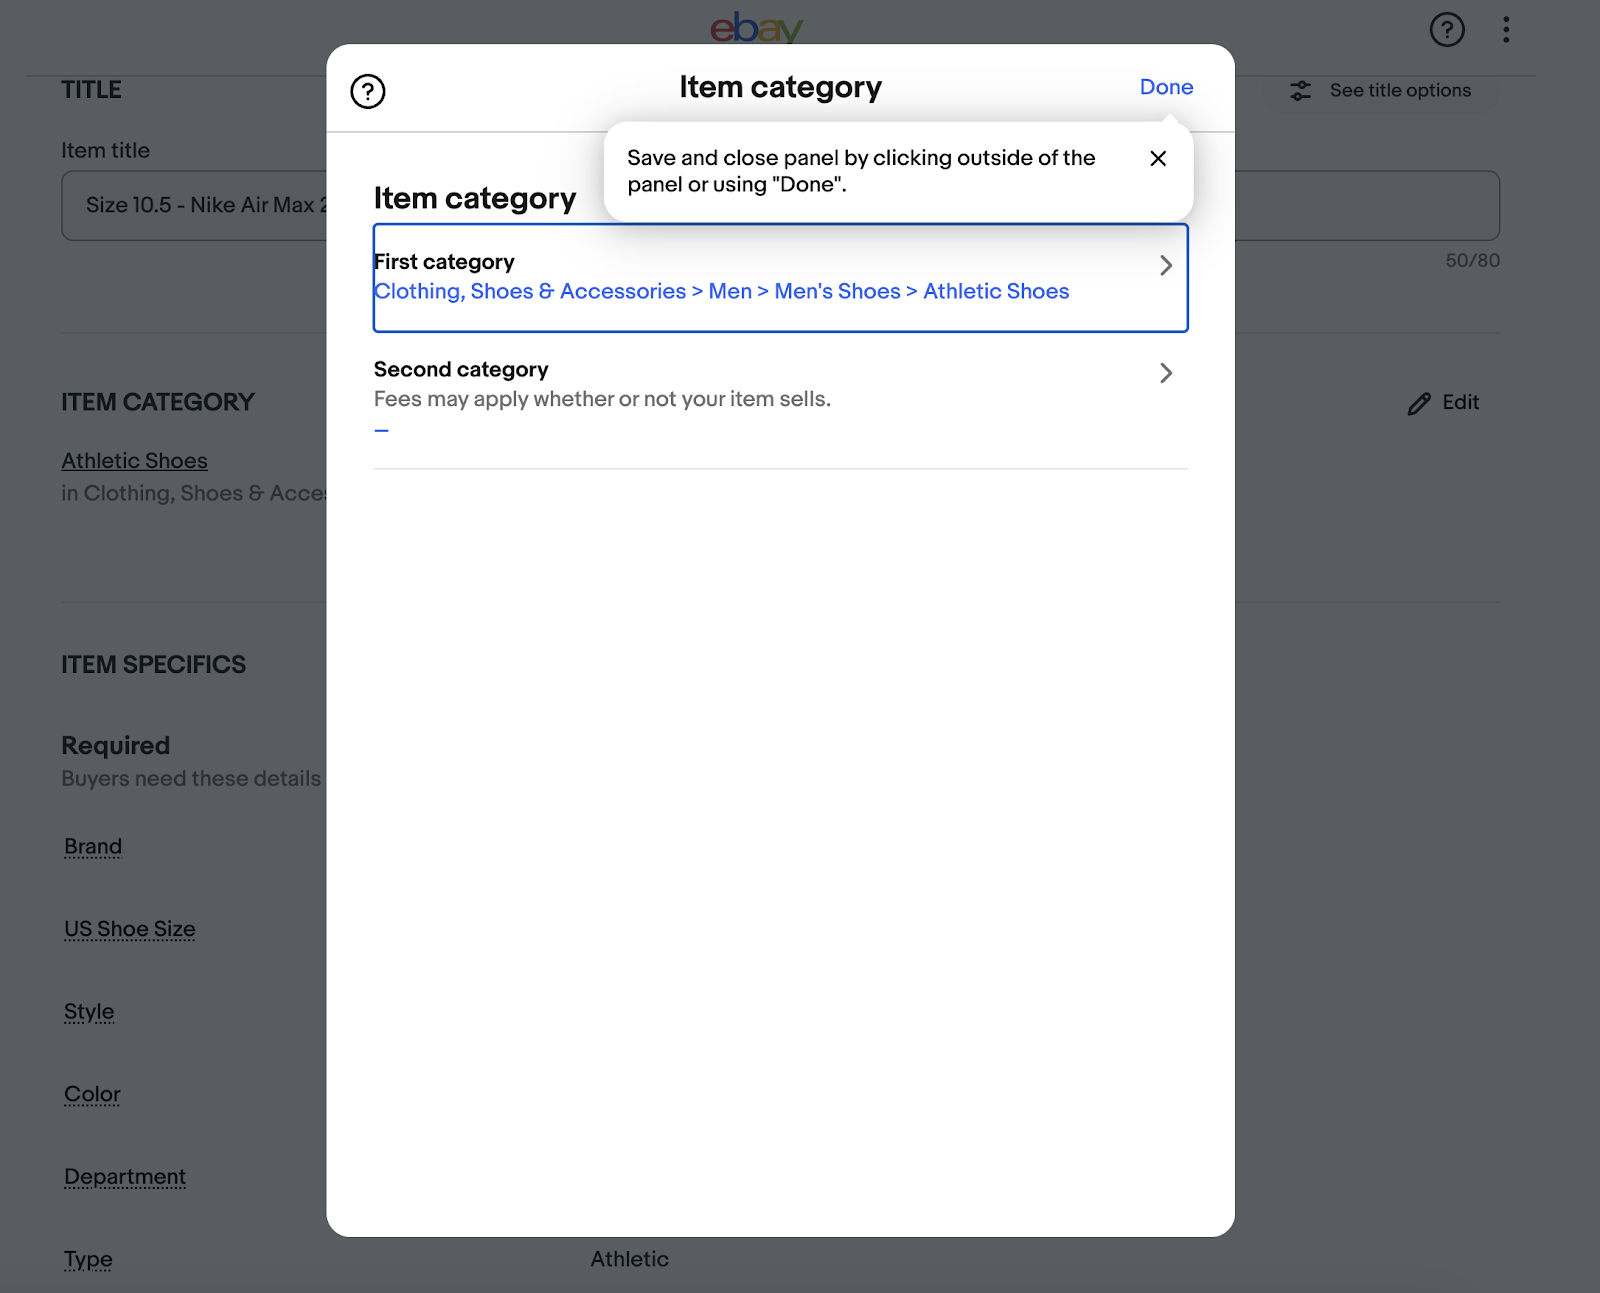Open the help icon in the Item category panel

pos(368,91)
